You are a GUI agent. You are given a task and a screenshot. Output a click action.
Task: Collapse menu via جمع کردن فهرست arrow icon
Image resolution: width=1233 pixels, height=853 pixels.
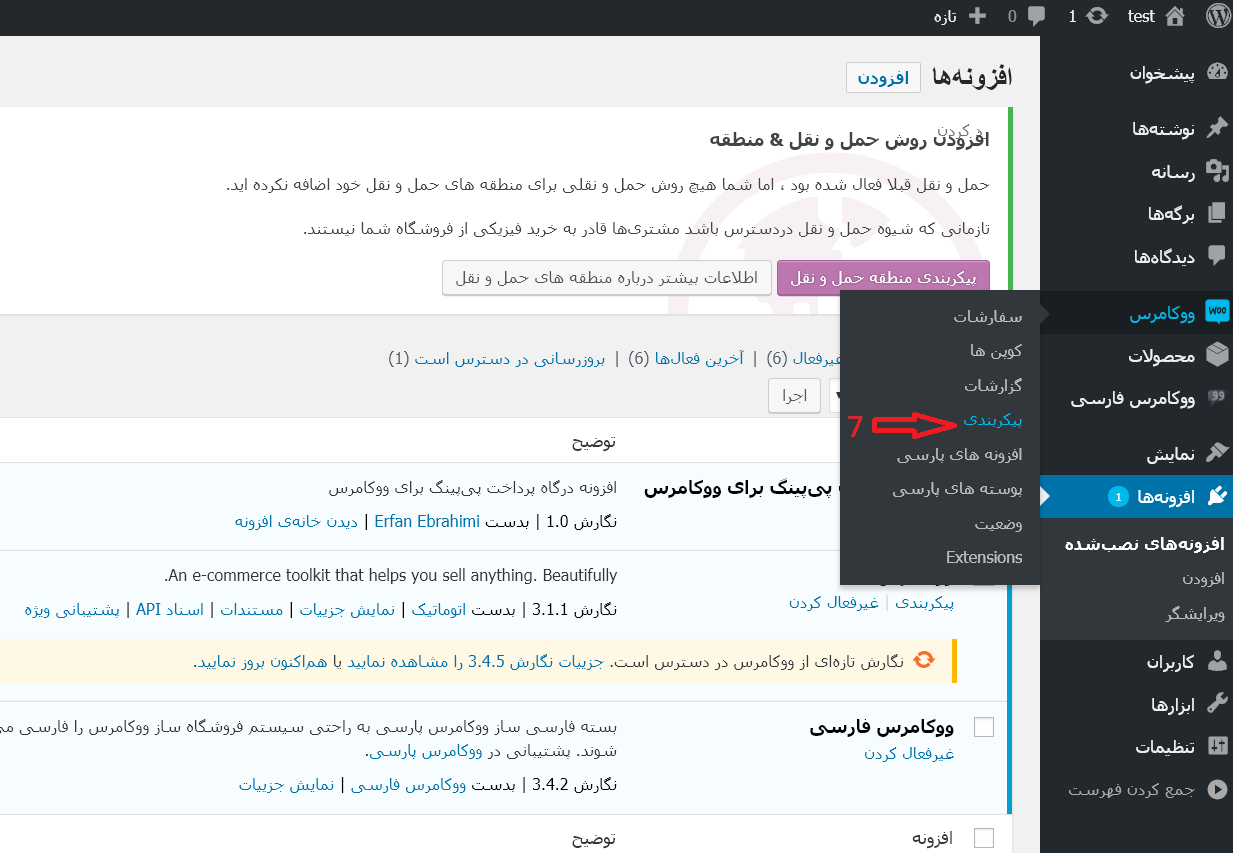coord(1216,789)
